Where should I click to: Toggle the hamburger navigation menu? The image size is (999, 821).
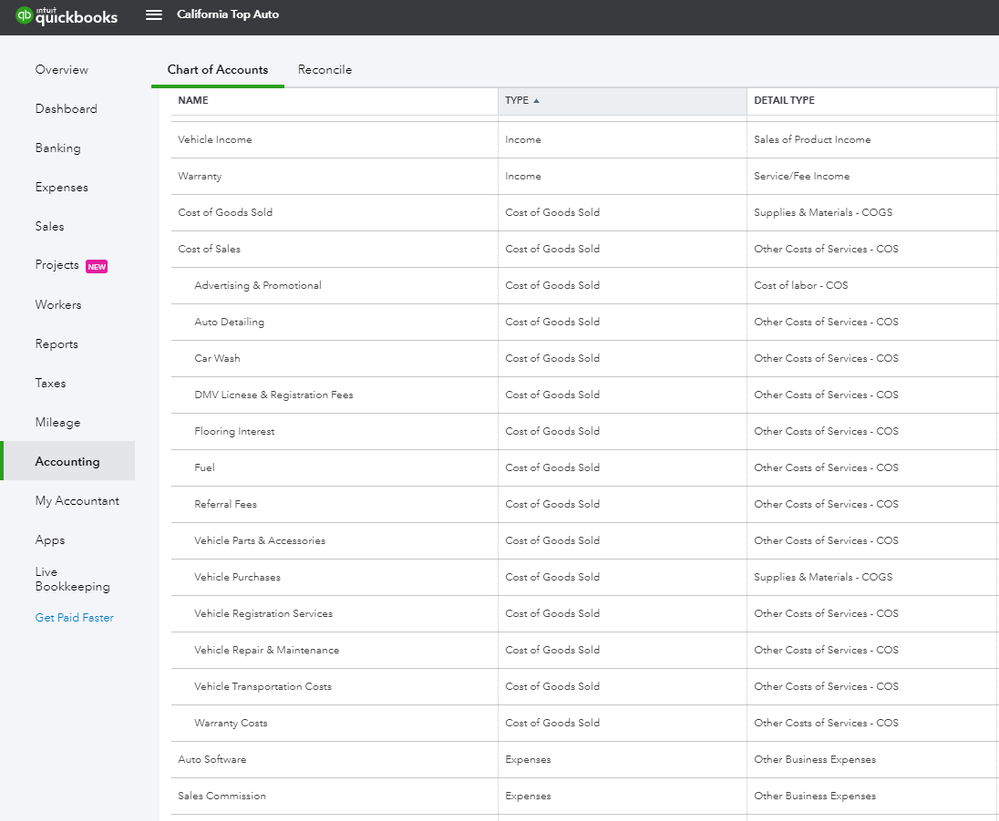point(153,15)
